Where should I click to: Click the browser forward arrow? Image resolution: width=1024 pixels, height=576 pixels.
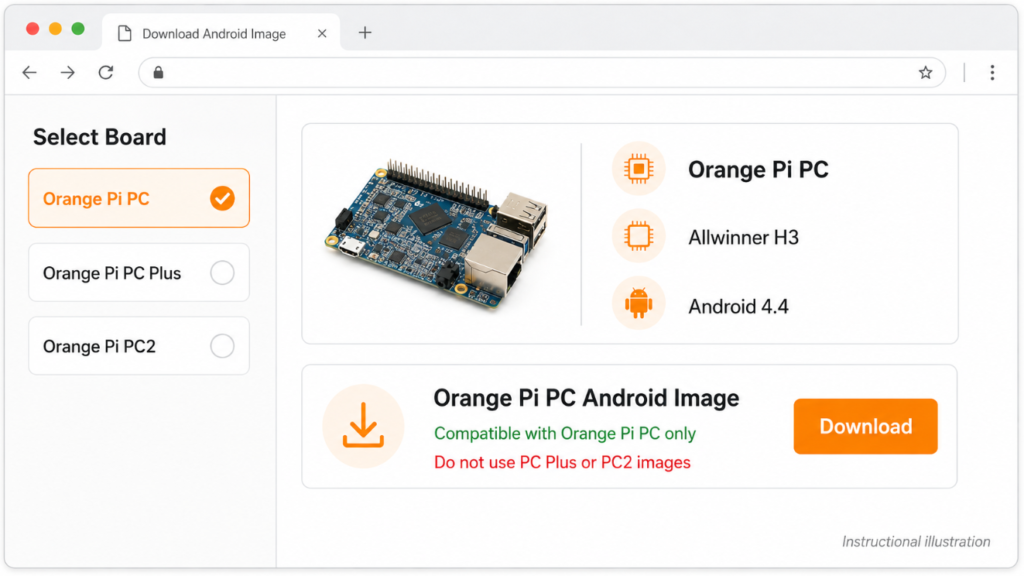pyautogui.click(x=68, y=72)
